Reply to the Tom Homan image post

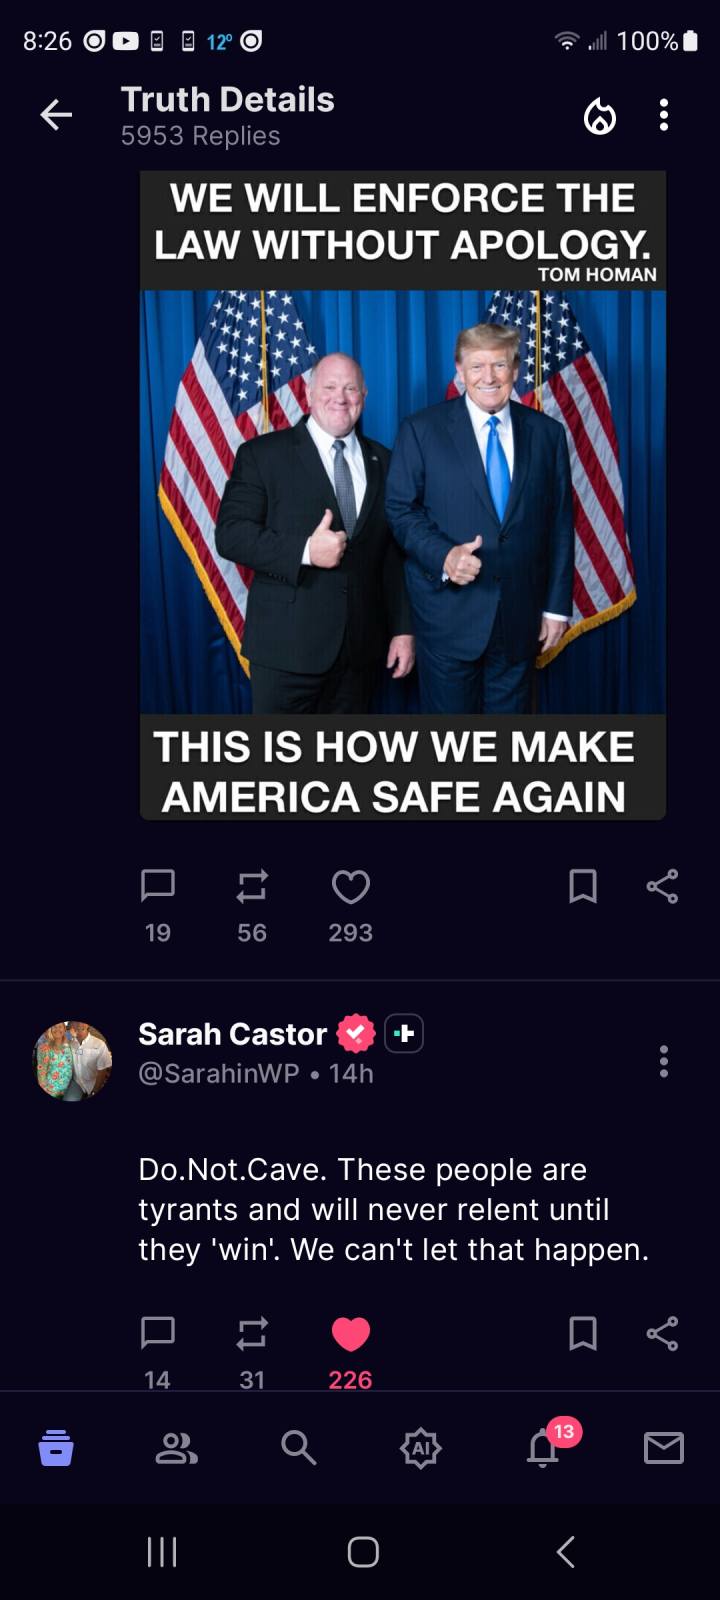click(158, 886)
